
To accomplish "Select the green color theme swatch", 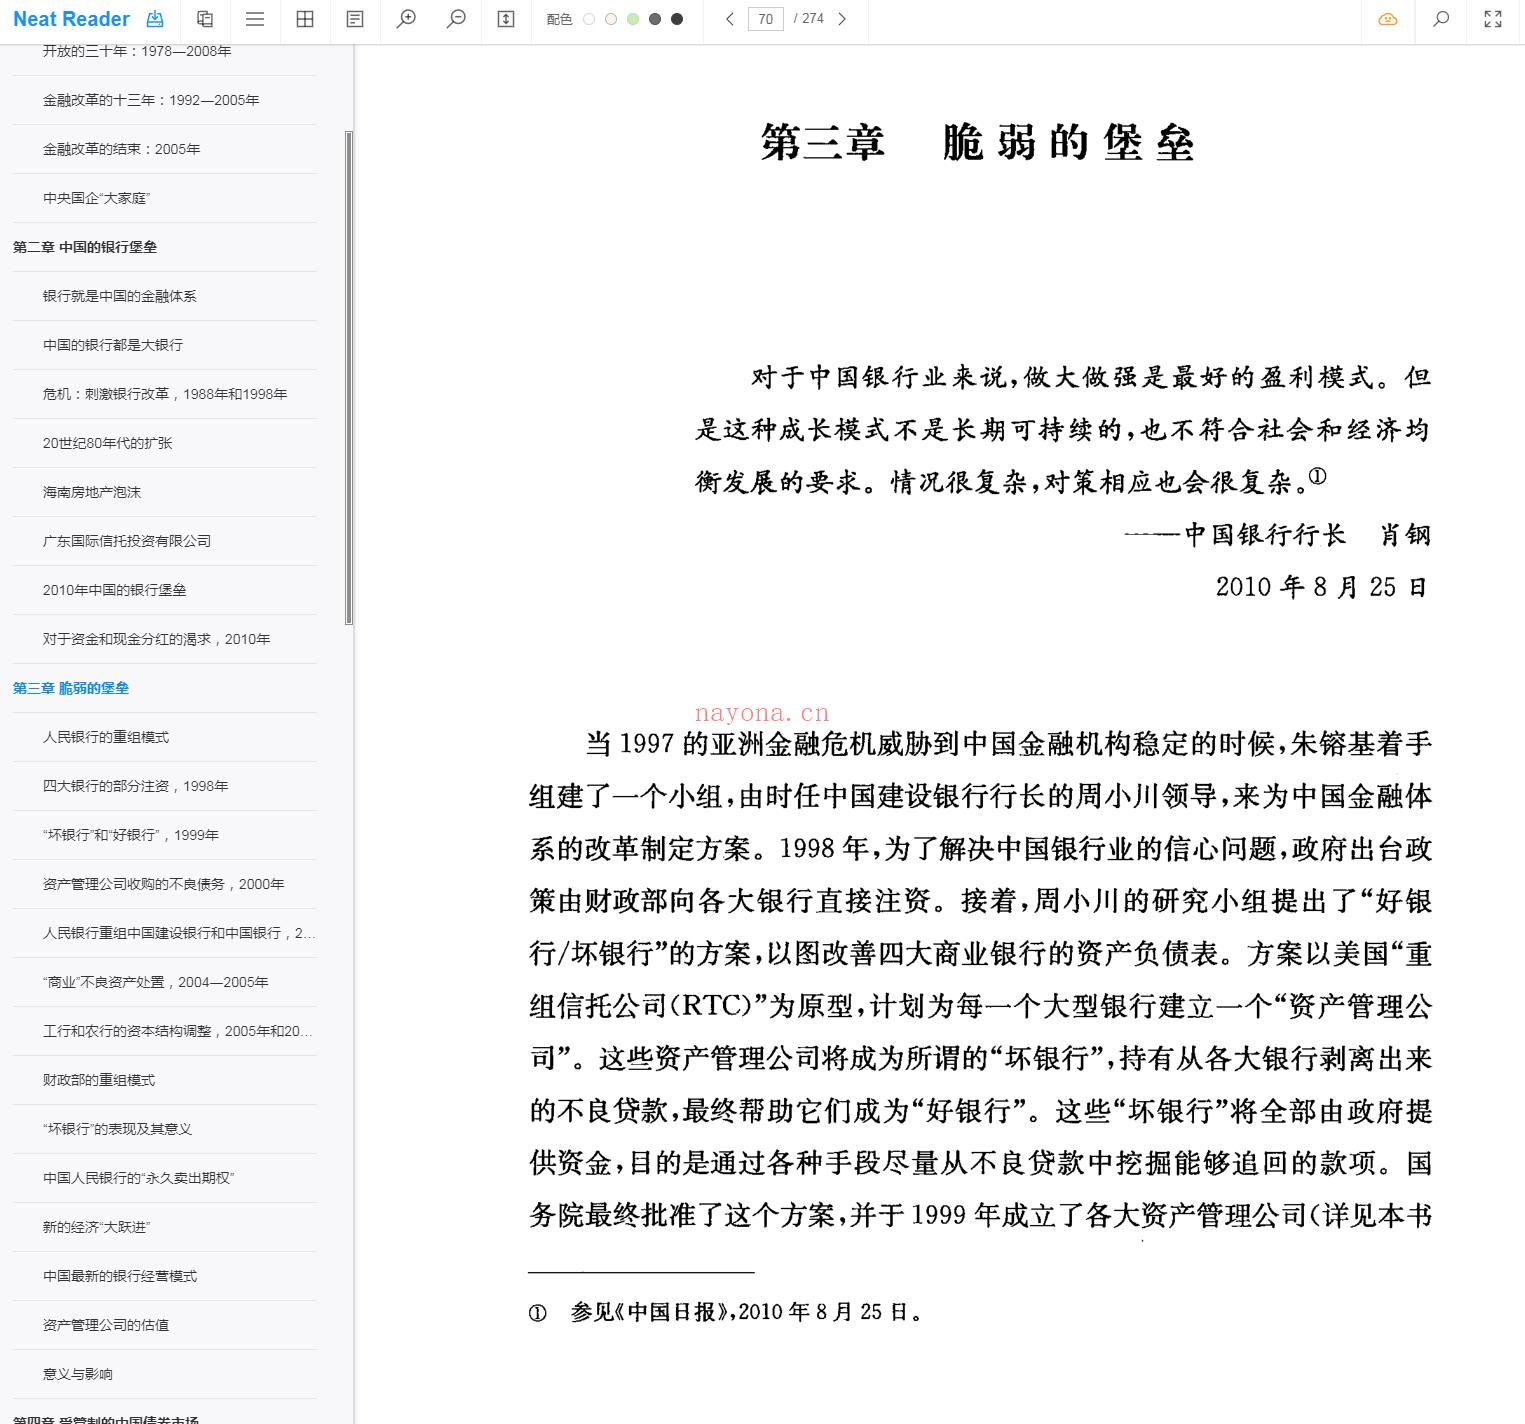I will click(633, 19).
